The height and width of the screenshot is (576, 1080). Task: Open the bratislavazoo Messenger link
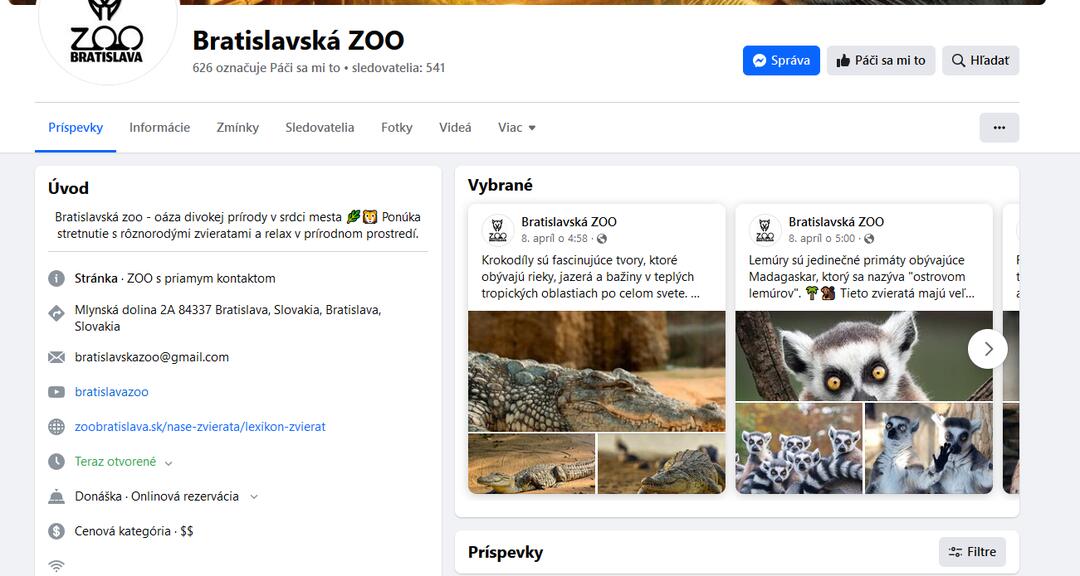[x=111, y=392]
